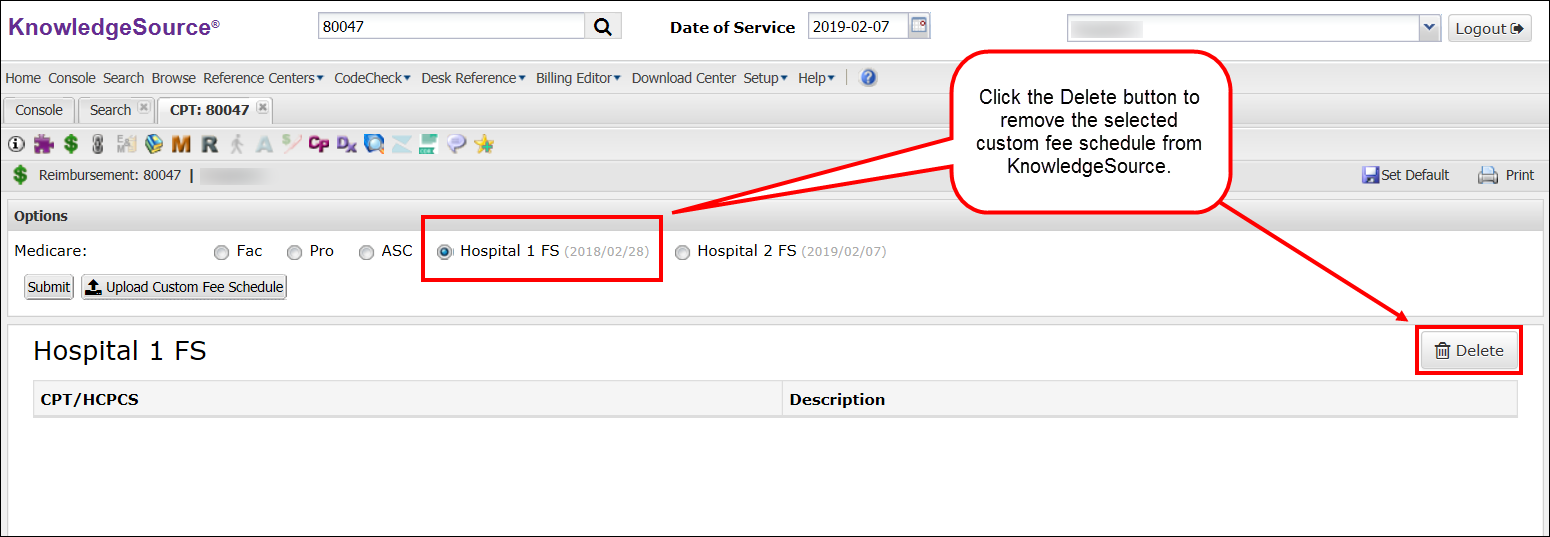Select the ASC radio option
Image resolution: width=1550 pixels, height=537 pixels.
(x=367, y=252)
